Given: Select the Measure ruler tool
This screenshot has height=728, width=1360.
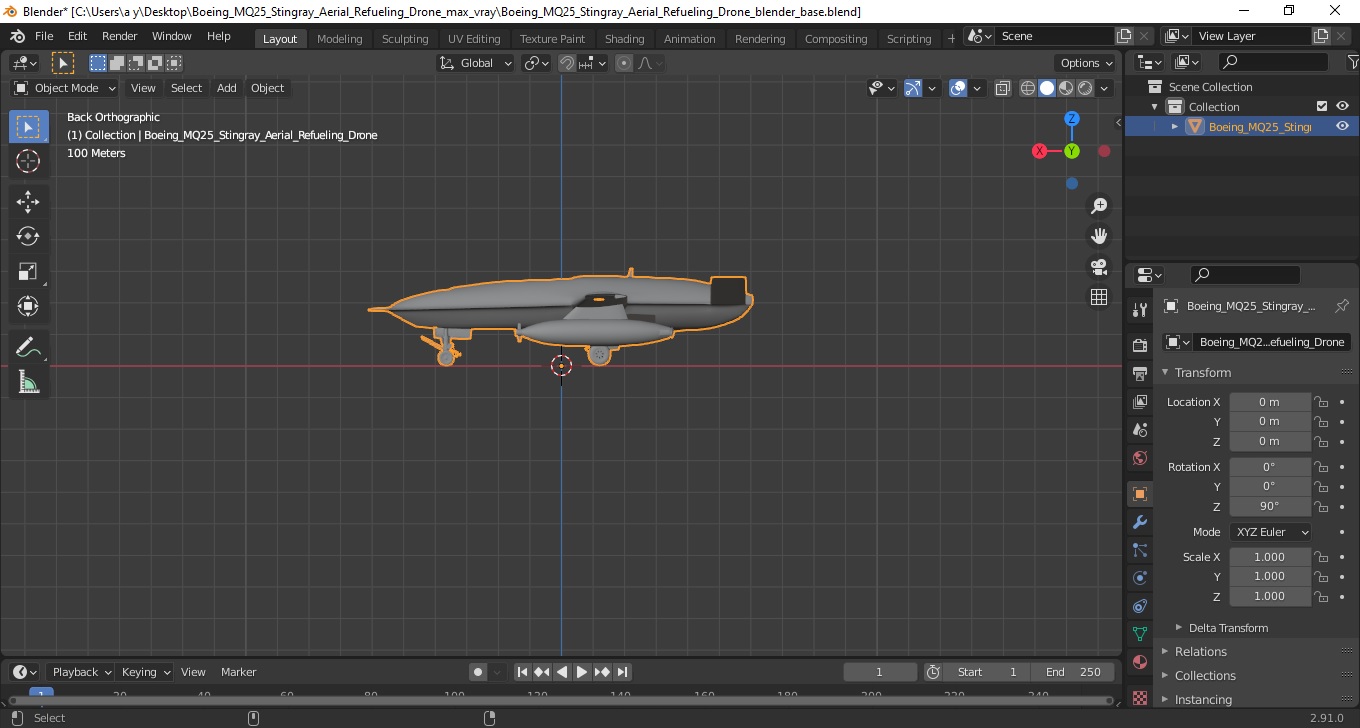Looking at the screenshot, I should 28,381.
